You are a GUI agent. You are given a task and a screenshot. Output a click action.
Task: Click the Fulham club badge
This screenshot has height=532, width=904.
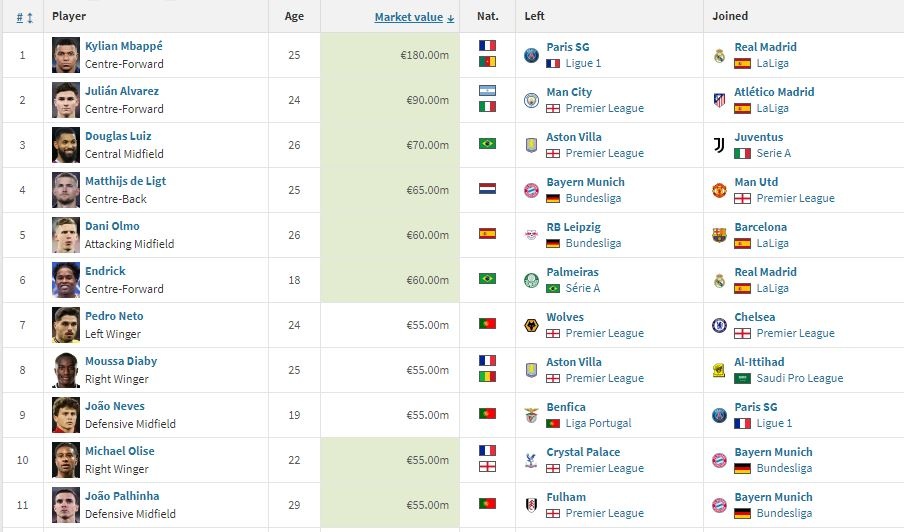531,505
